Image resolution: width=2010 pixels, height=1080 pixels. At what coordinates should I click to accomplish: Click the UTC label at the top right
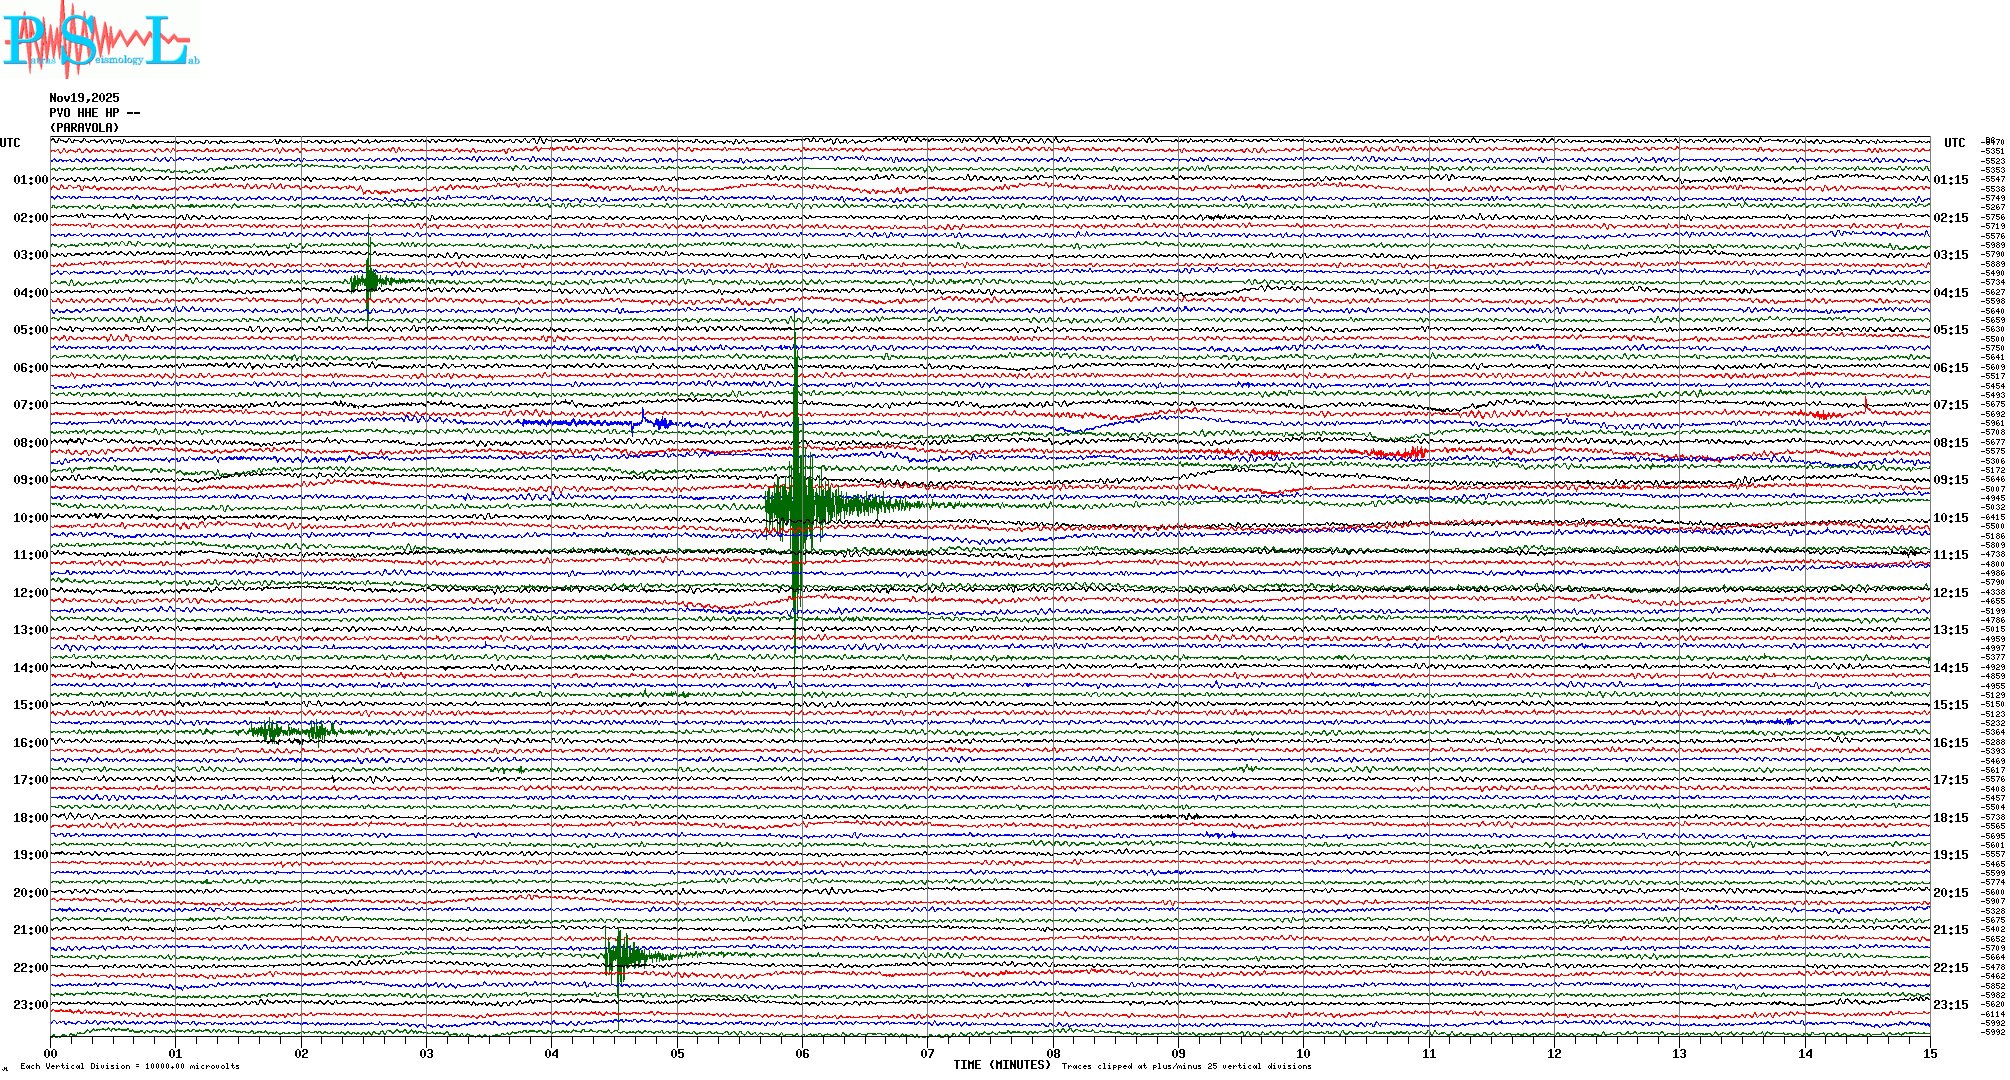[1954, 143]
